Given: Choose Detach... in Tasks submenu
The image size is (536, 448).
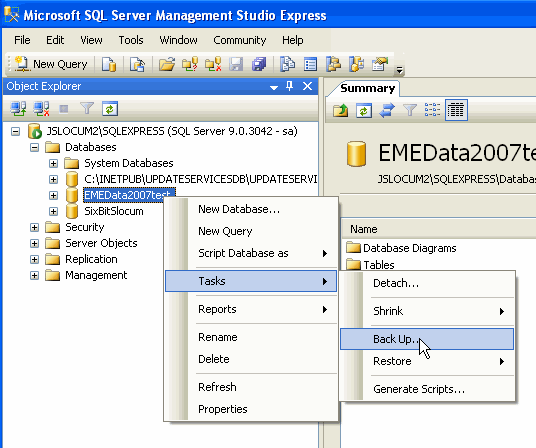Looking at the screenshot, I should (427, 283).
